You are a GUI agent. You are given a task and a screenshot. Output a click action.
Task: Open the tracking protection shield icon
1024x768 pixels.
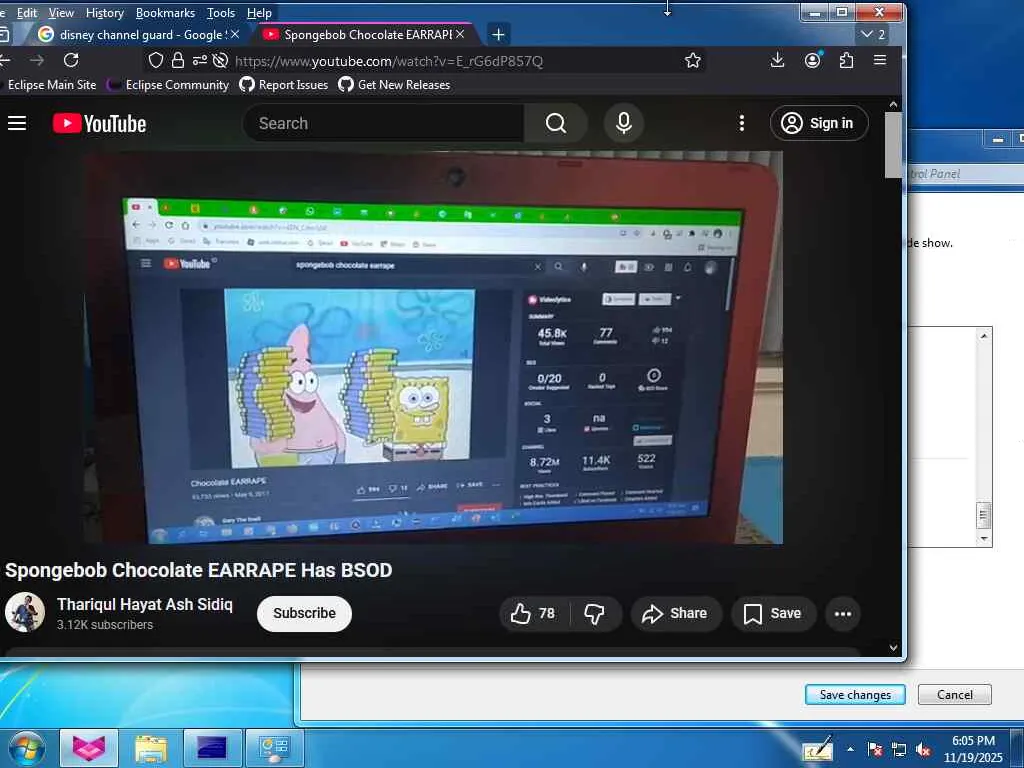(x=155, y=61)
